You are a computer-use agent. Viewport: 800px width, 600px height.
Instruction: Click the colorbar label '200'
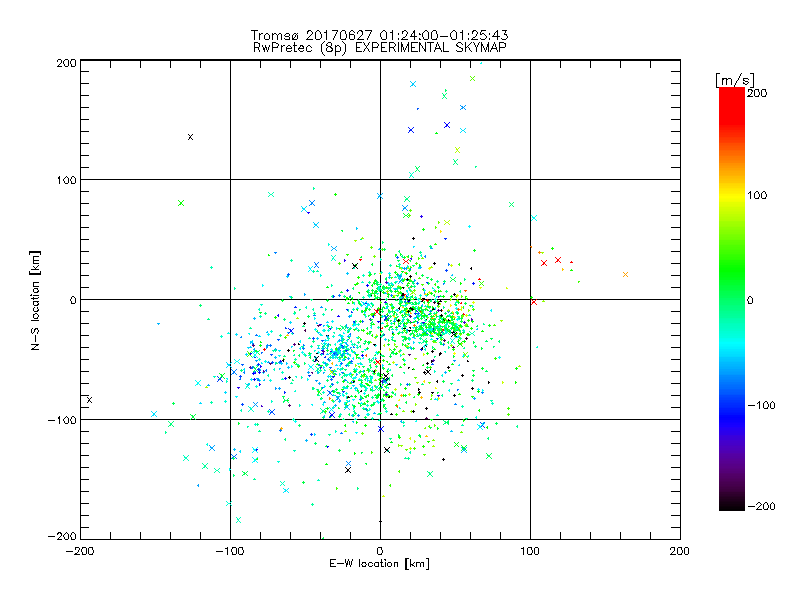tap(757, 93)
